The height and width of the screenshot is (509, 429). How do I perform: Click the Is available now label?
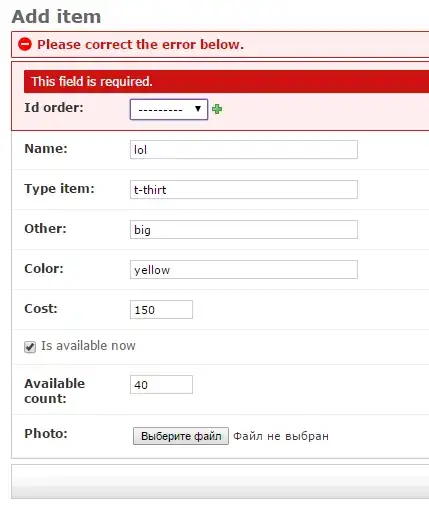pyautogui.click(x=88, y=346)
